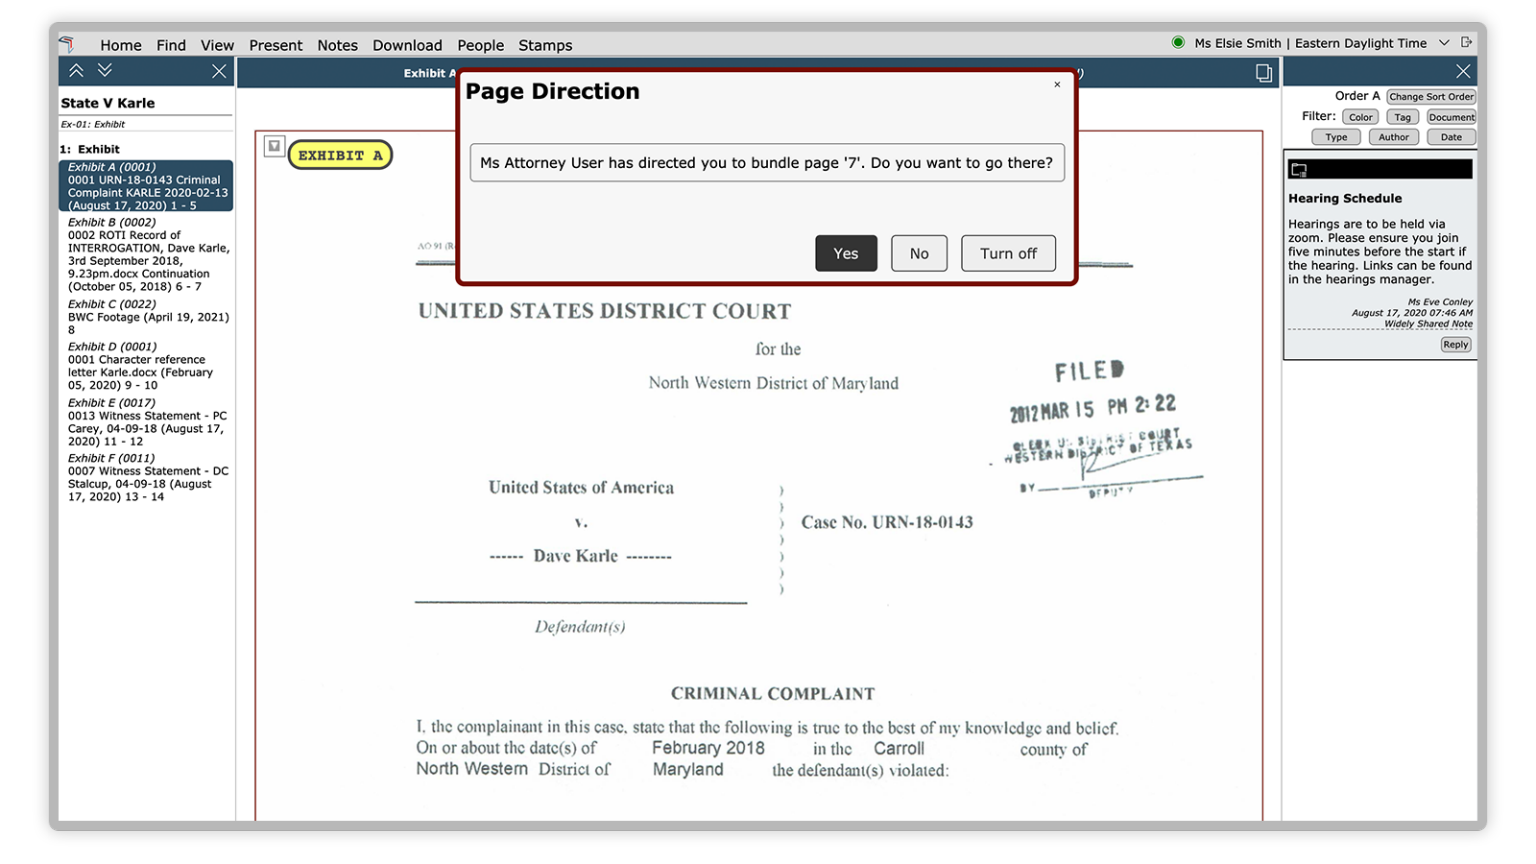Open the Stamps menu
This screenshot has height=864, width=1536.
tap(545, 45)
